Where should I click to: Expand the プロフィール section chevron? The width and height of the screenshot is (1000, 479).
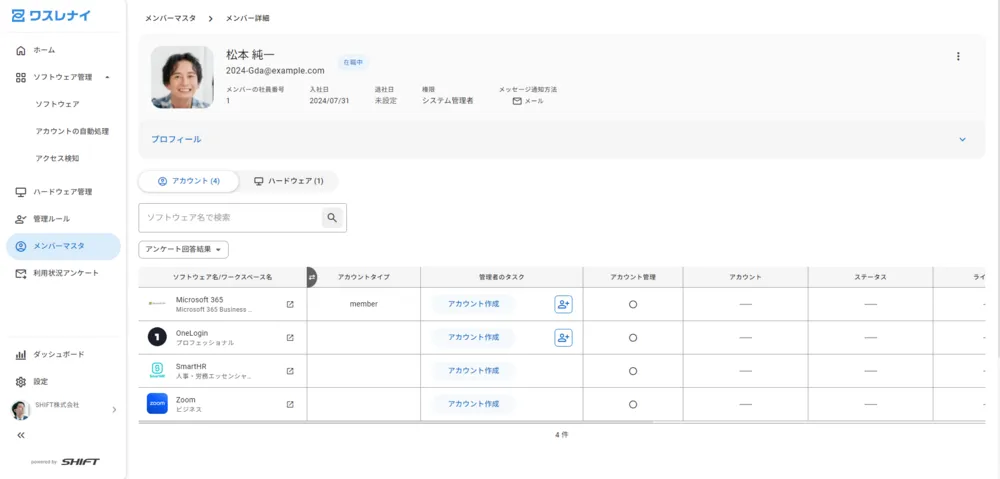pos(962,139)
